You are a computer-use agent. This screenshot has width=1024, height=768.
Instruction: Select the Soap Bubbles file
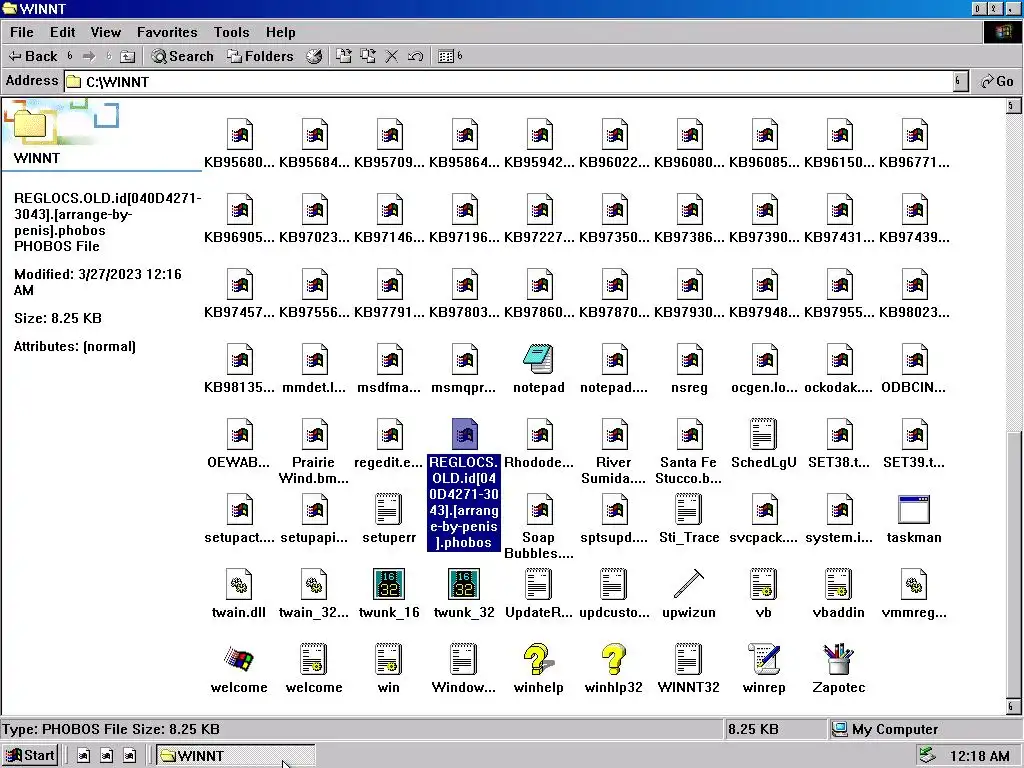(x=539, y=526)
